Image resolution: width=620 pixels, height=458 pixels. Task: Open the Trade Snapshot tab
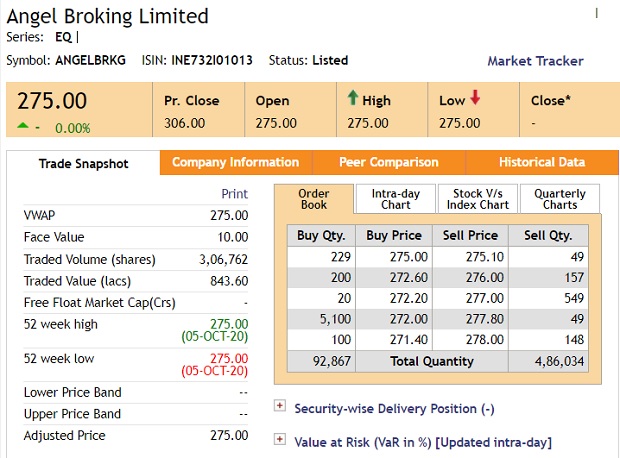(83, 163)
